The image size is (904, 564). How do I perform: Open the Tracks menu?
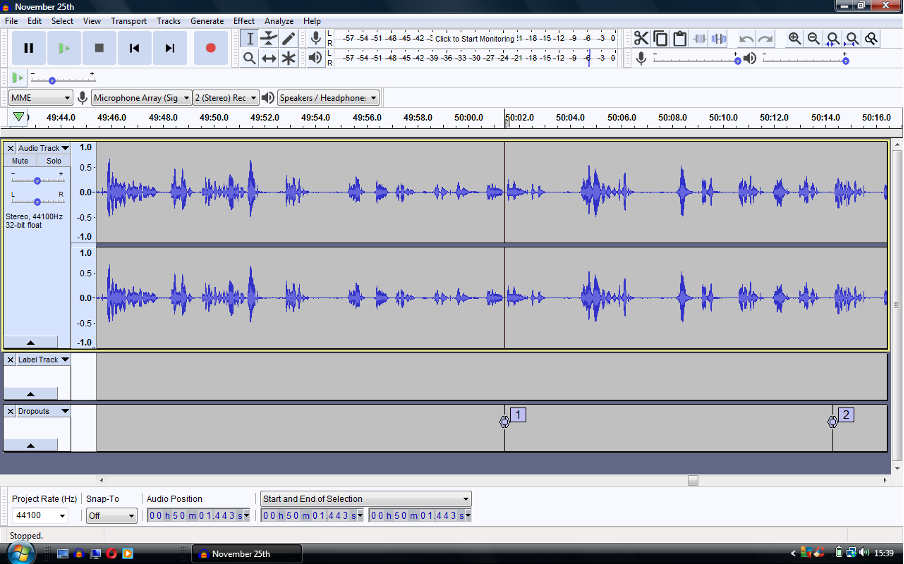pyautogui.click(x=168, y=21)
